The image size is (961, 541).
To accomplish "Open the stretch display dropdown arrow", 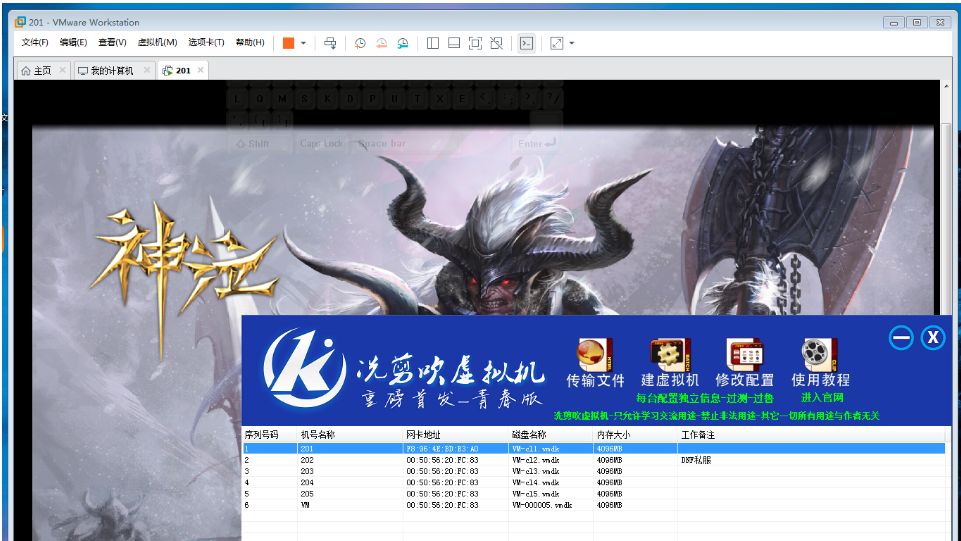I will (572, 43).
